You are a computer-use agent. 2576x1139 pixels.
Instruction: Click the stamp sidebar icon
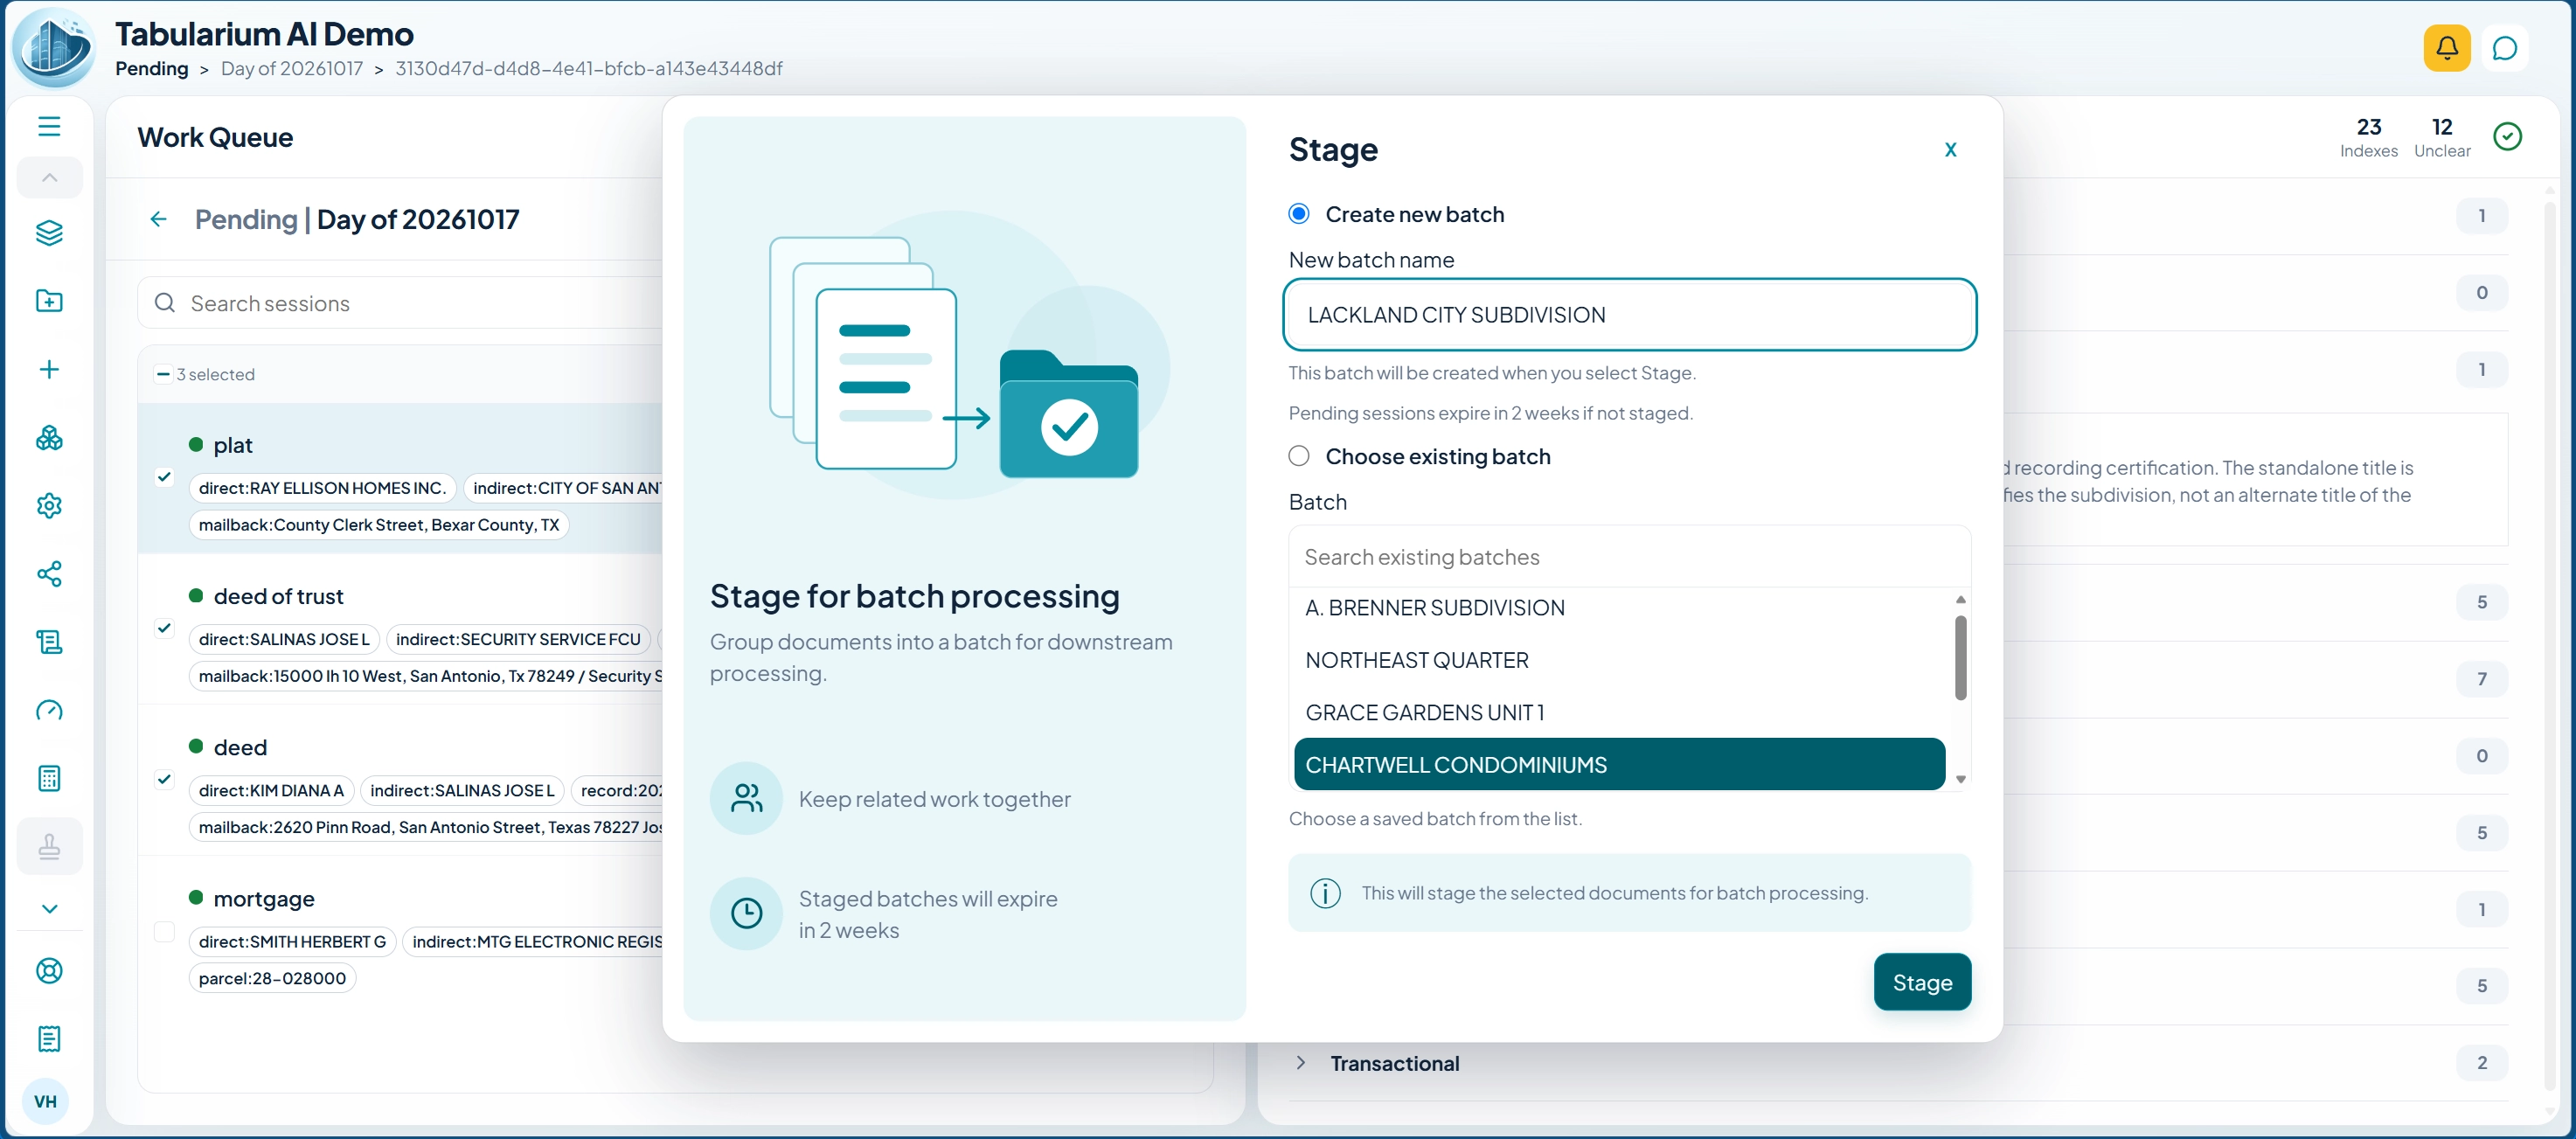click(x=49, y=846)
